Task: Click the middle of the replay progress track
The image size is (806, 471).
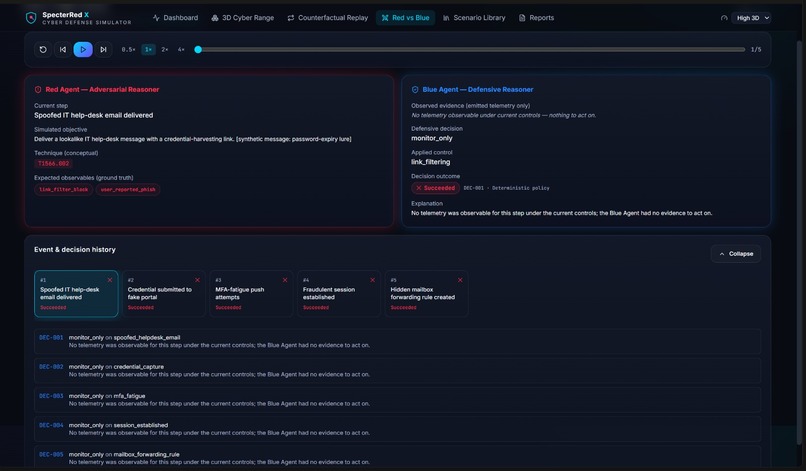Action: [470, 49]
